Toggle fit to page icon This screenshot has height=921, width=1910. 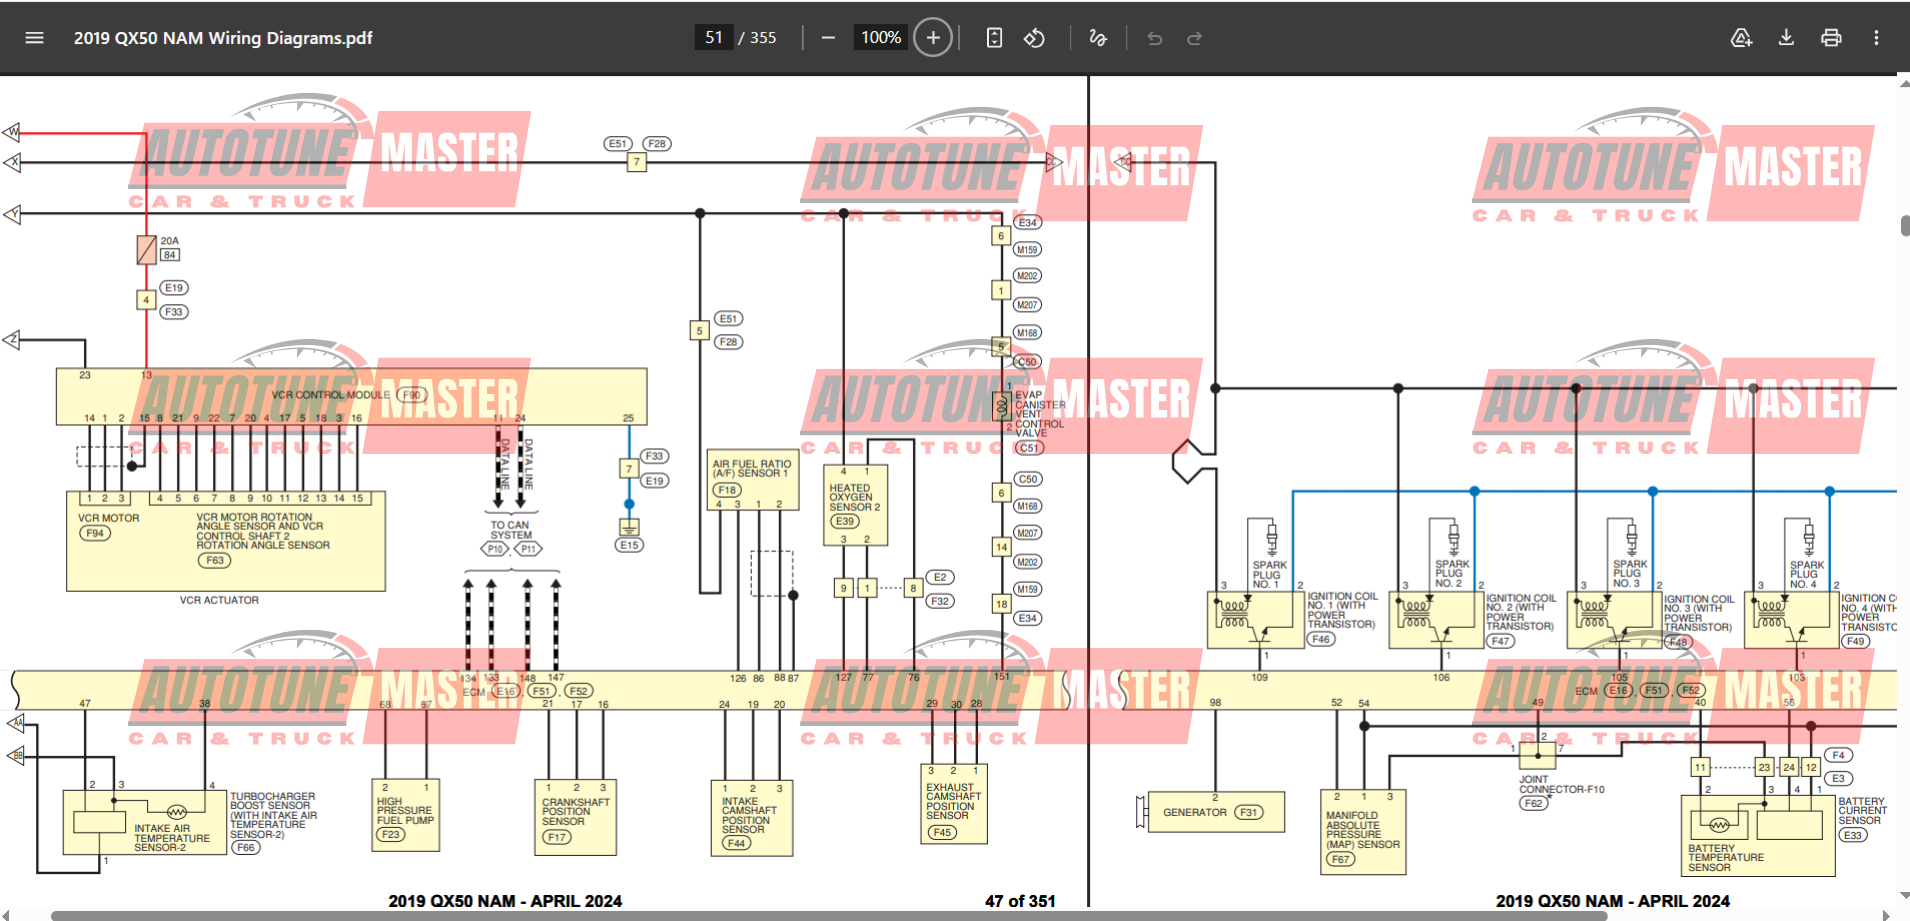pyautogui.click(x=994, y=38)
